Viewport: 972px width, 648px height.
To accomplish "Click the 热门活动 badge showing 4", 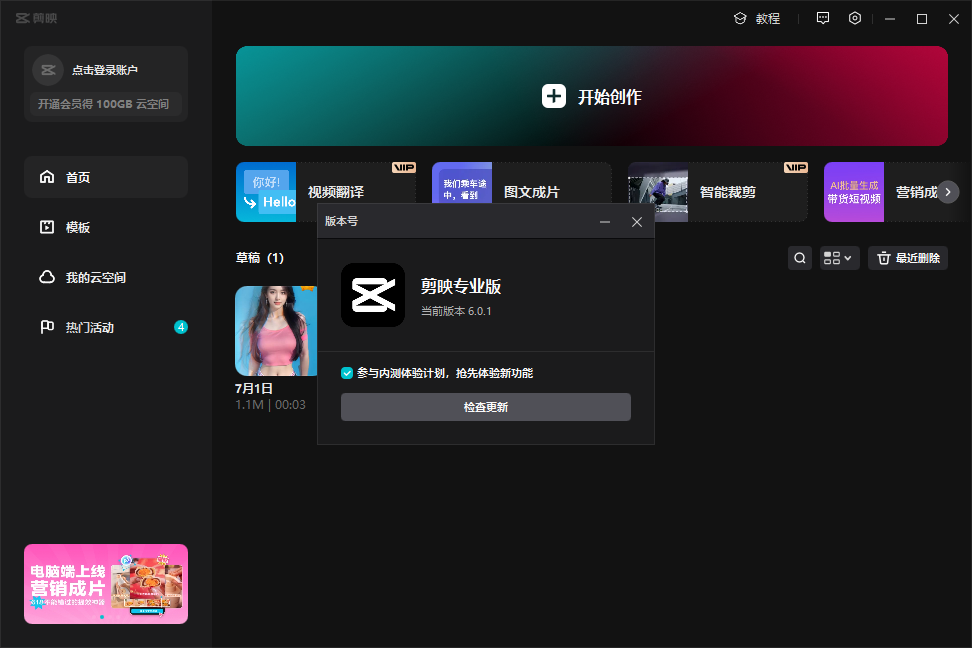I will (x=181, y=327).
